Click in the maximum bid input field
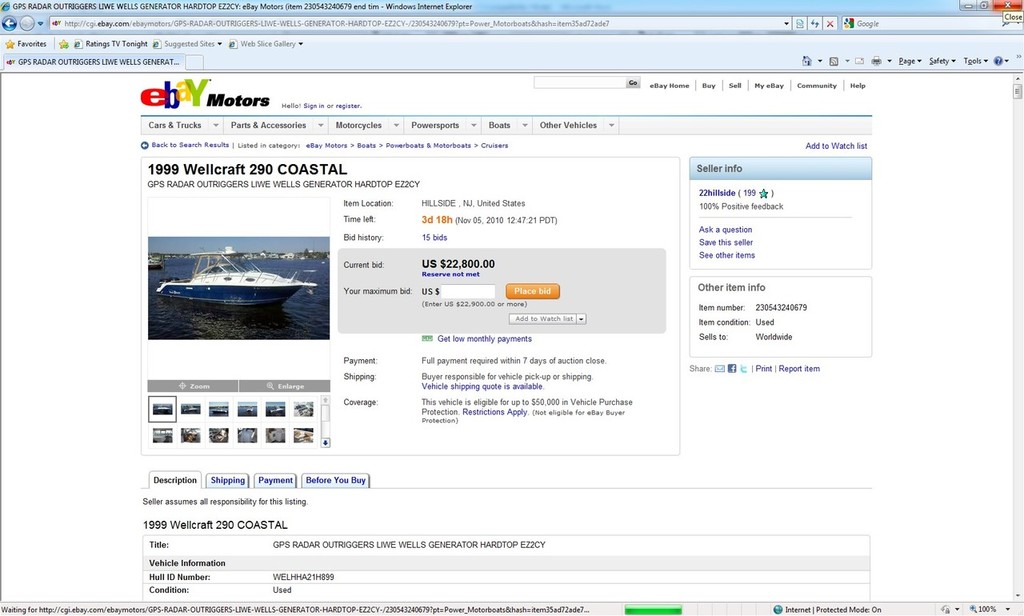 point(468,291)
